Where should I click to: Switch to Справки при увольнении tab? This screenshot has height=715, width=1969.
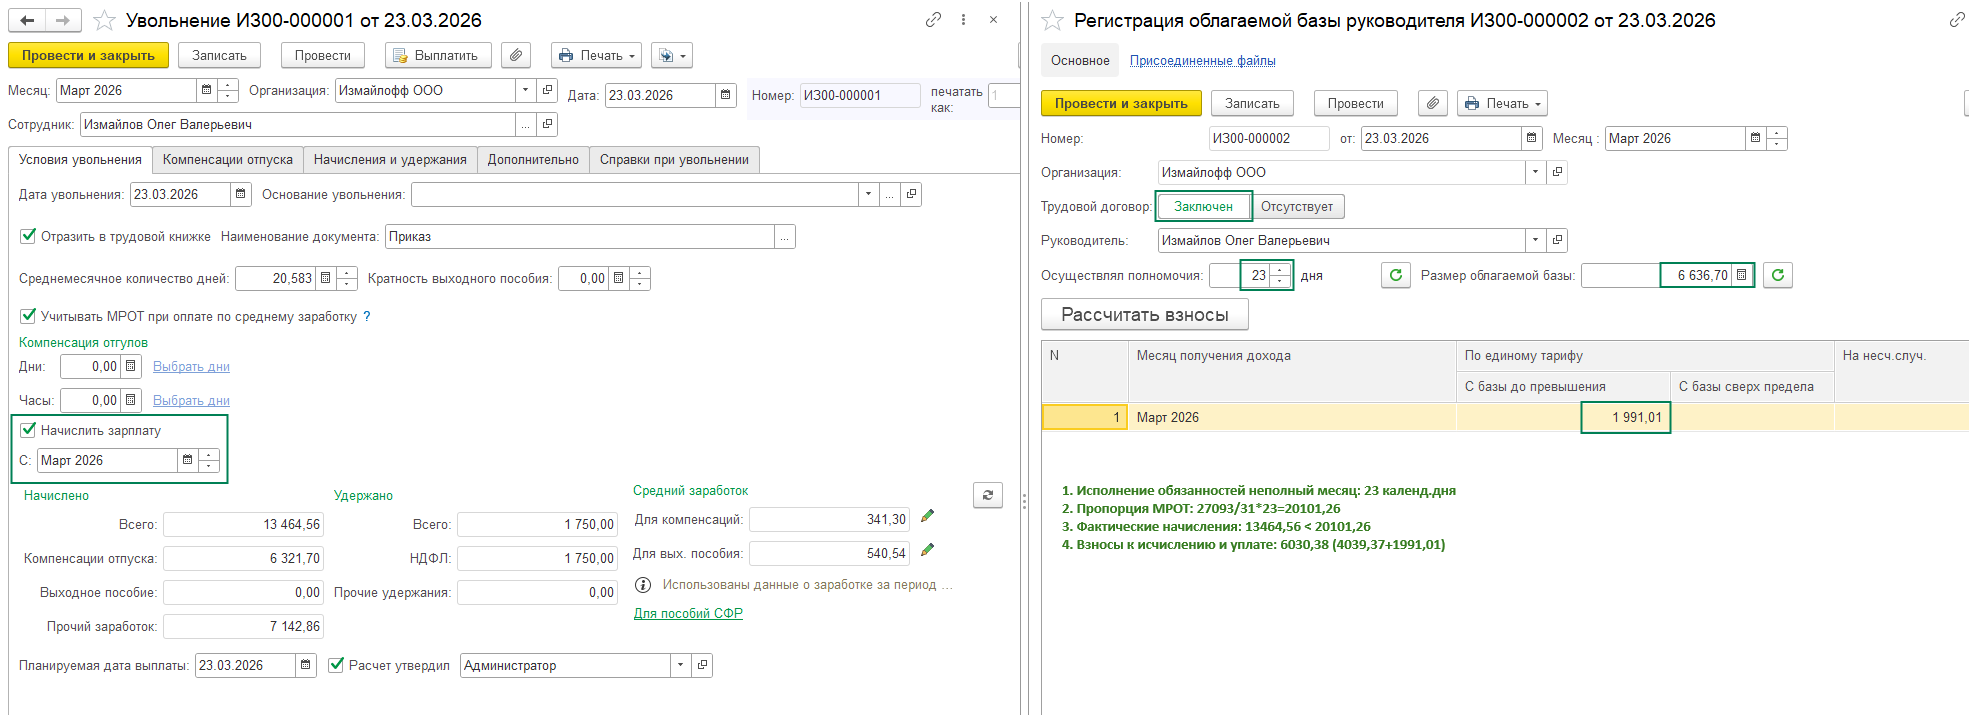(x=674, y=160)
